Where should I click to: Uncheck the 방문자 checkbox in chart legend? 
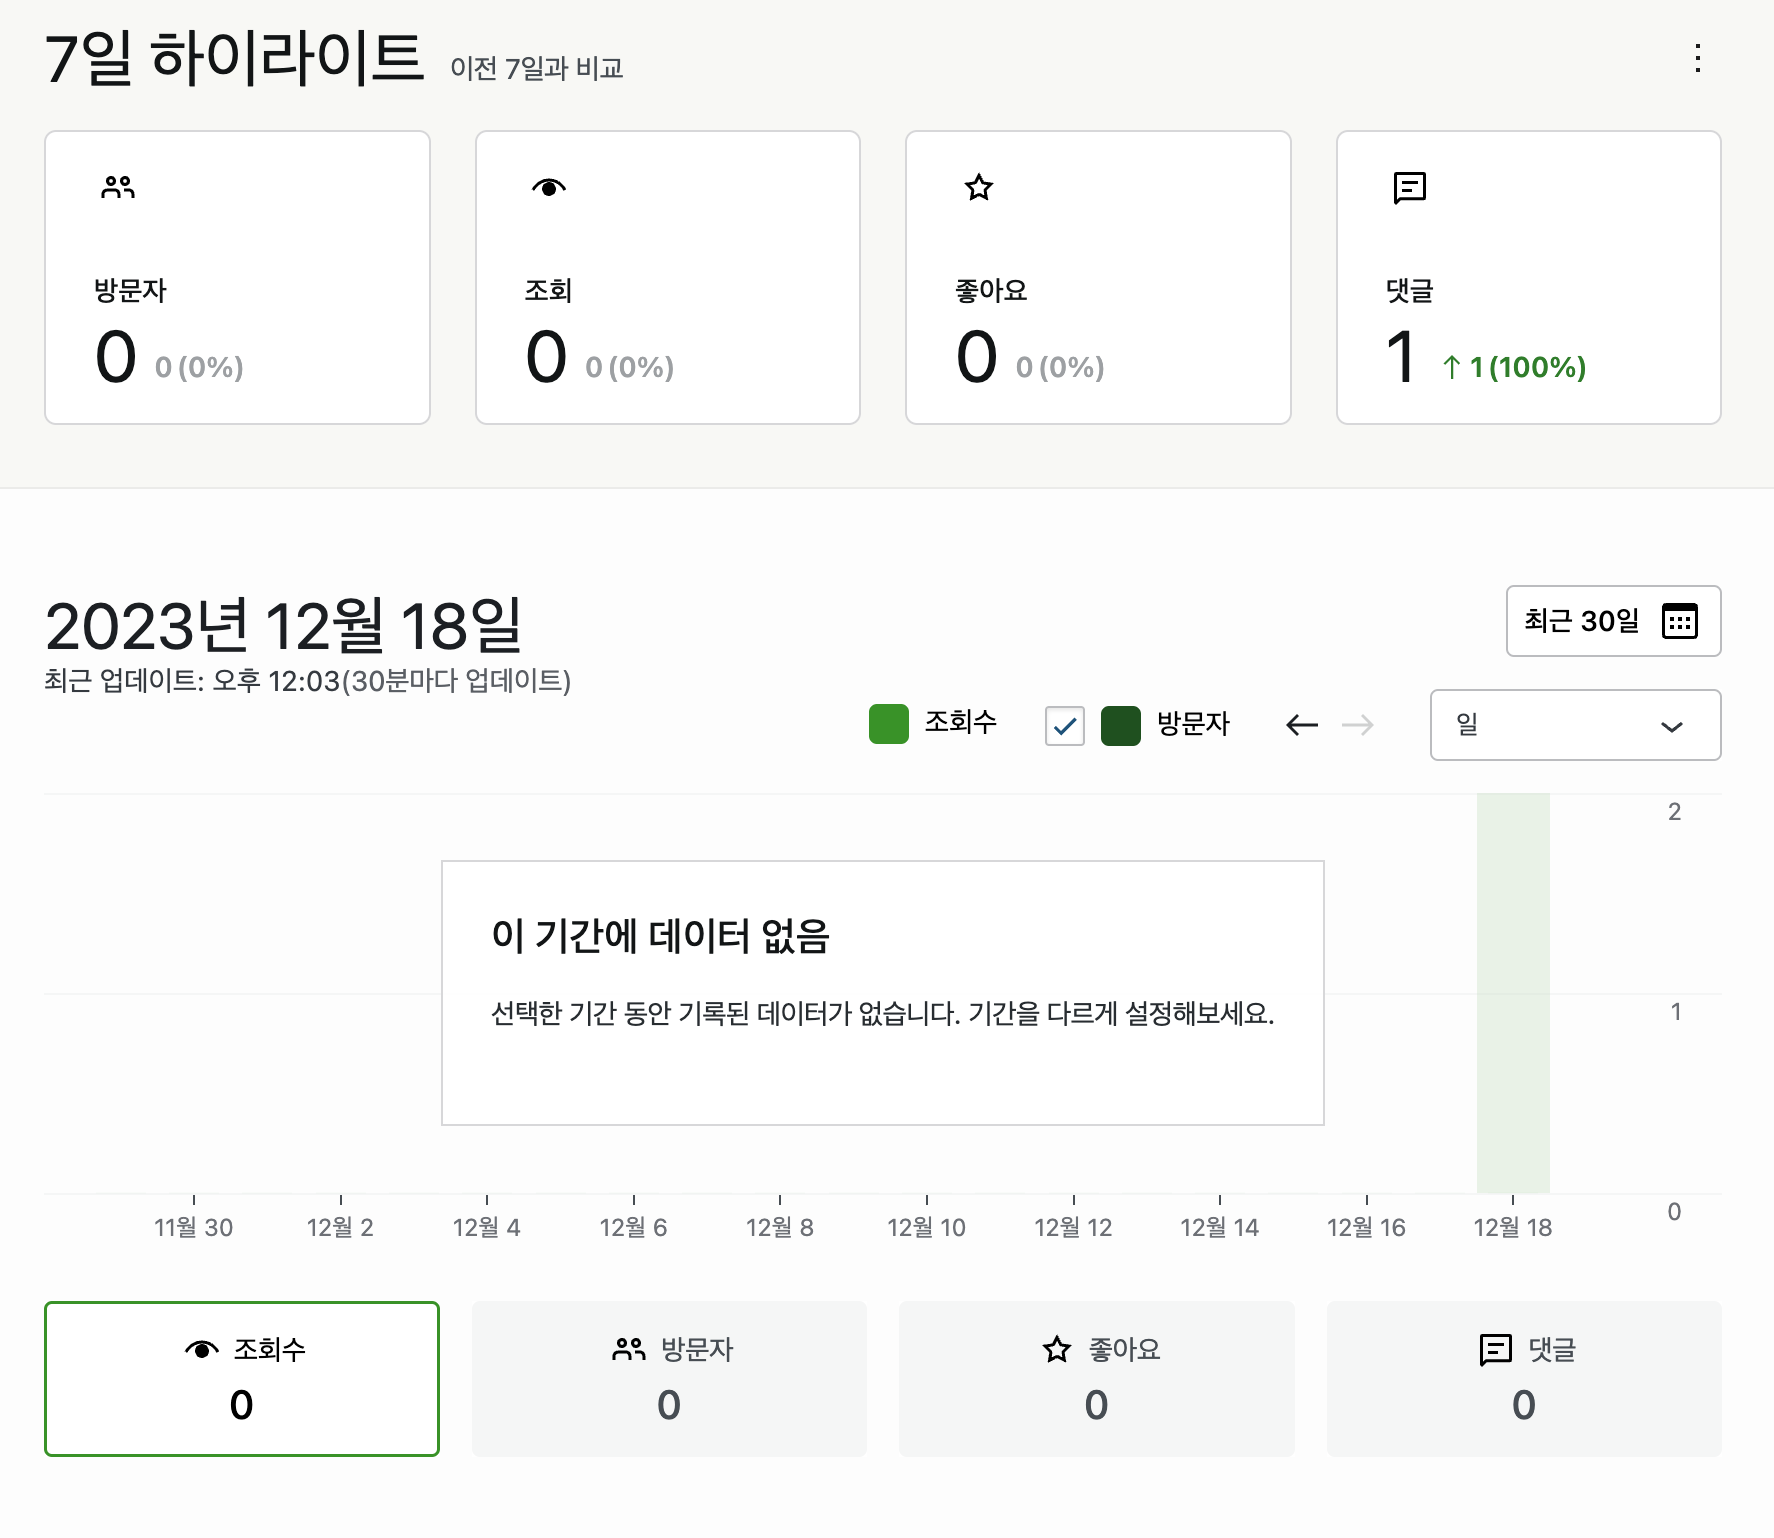tap(1064, 725)
